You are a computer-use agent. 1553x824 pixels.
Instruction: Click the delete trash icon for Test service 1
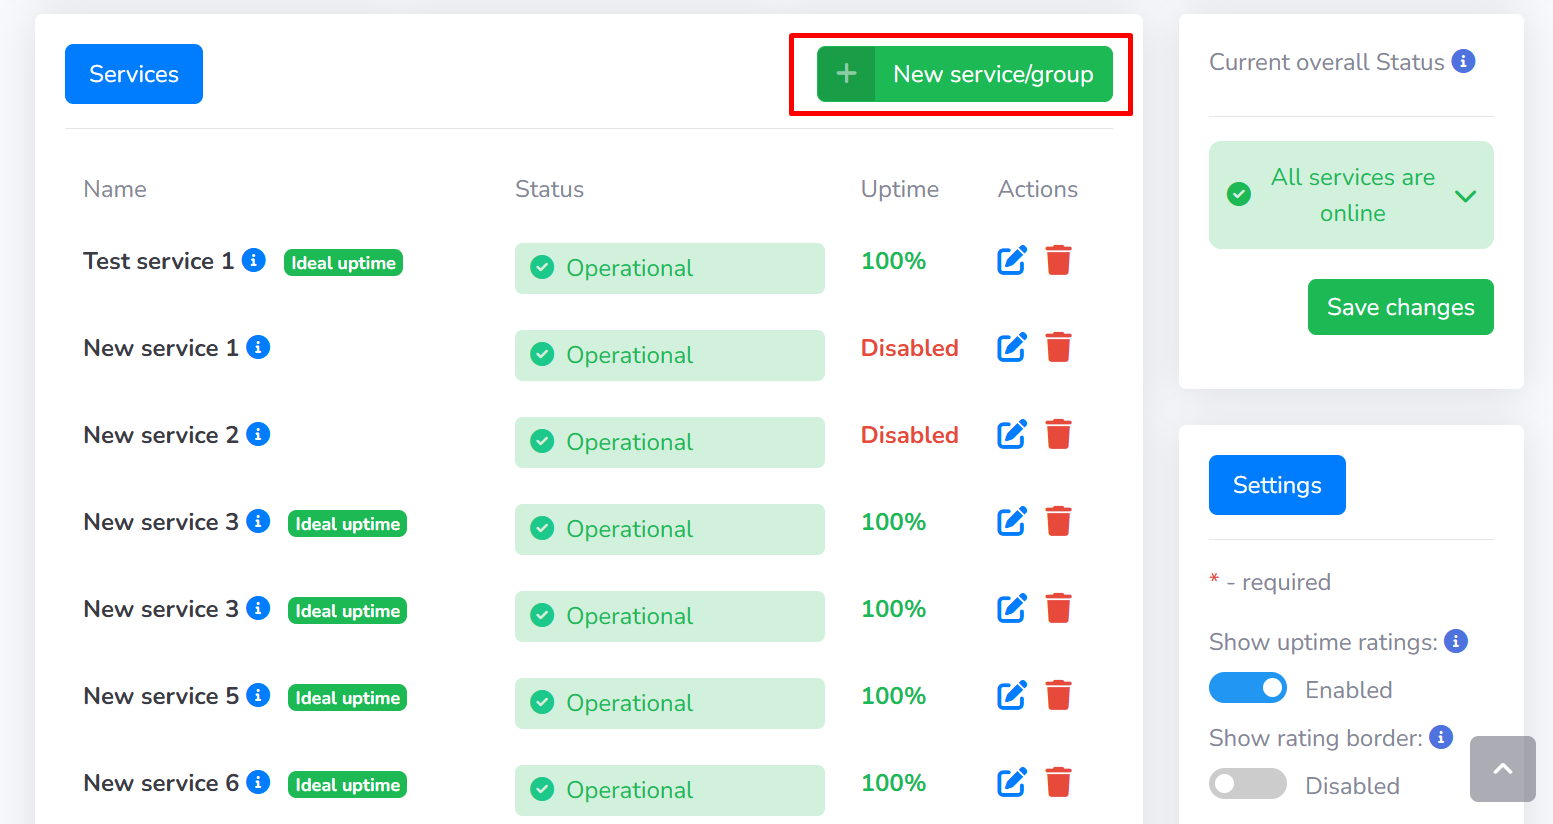coord(1059,260)
